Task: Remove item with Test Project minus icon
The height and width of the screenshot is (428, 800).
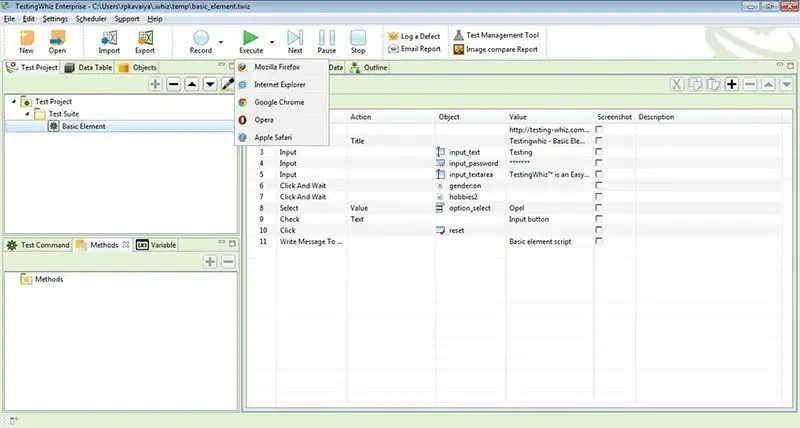Action: 173,84
